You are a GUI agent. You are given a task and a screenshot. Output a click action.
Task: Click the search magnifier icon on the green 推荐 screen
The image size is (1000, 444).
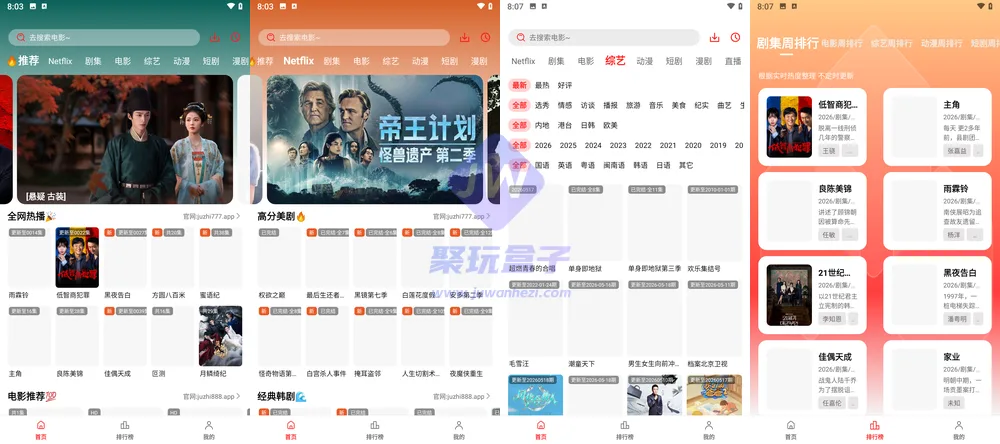(x=20, y=38)
